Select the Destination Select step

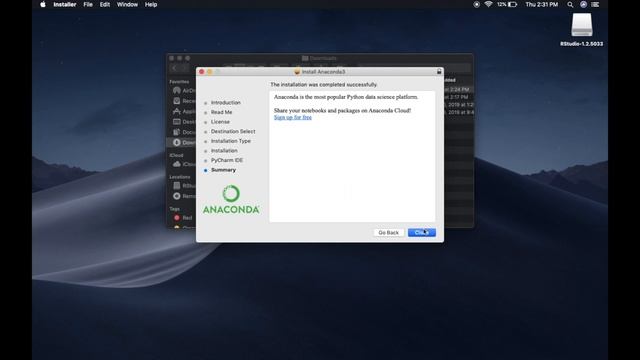click(233, 131)
